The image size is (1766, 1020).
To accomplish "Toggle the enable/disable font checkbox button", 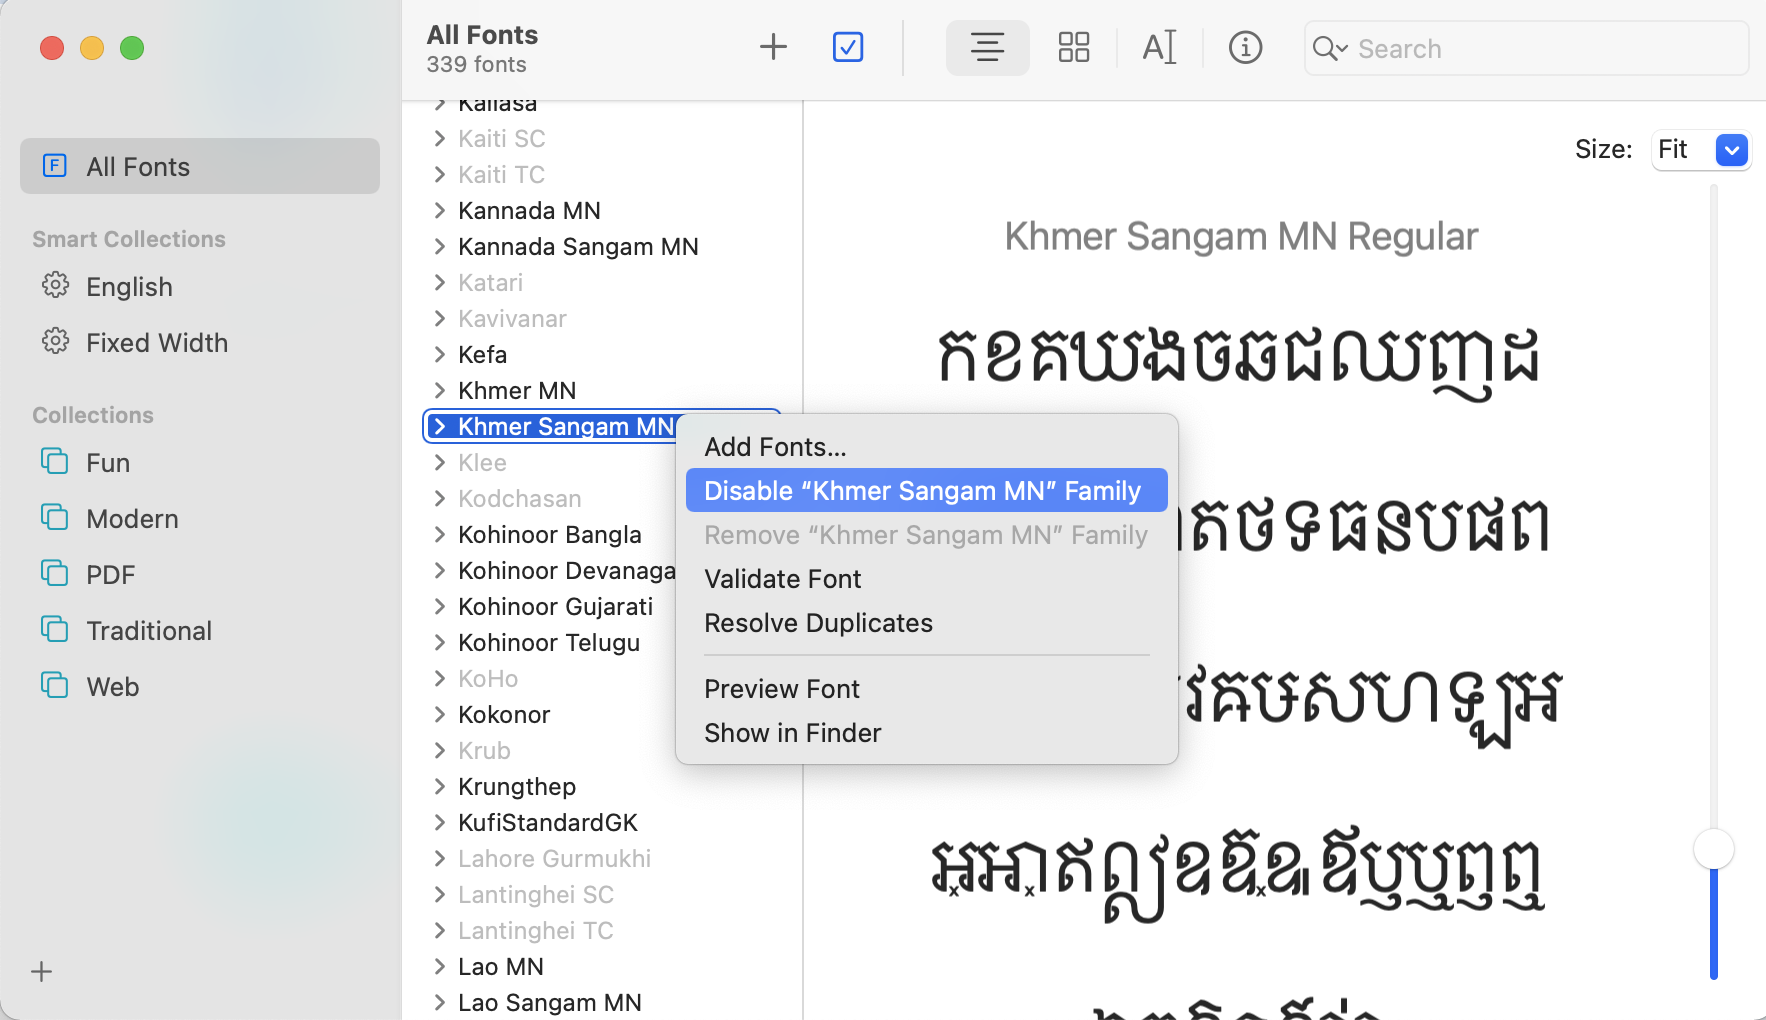I will tap(848, 47).
